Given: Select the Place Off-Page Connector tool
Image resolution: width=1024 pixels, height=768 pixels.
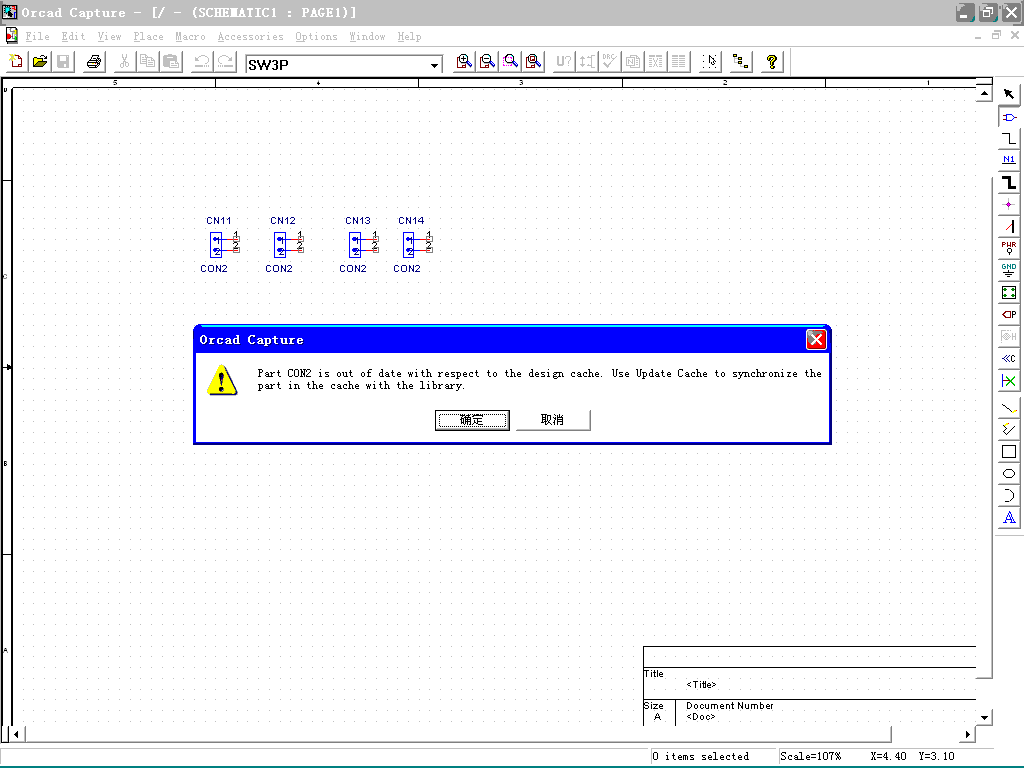Looking at the screenshot, I should (1009, 359).
